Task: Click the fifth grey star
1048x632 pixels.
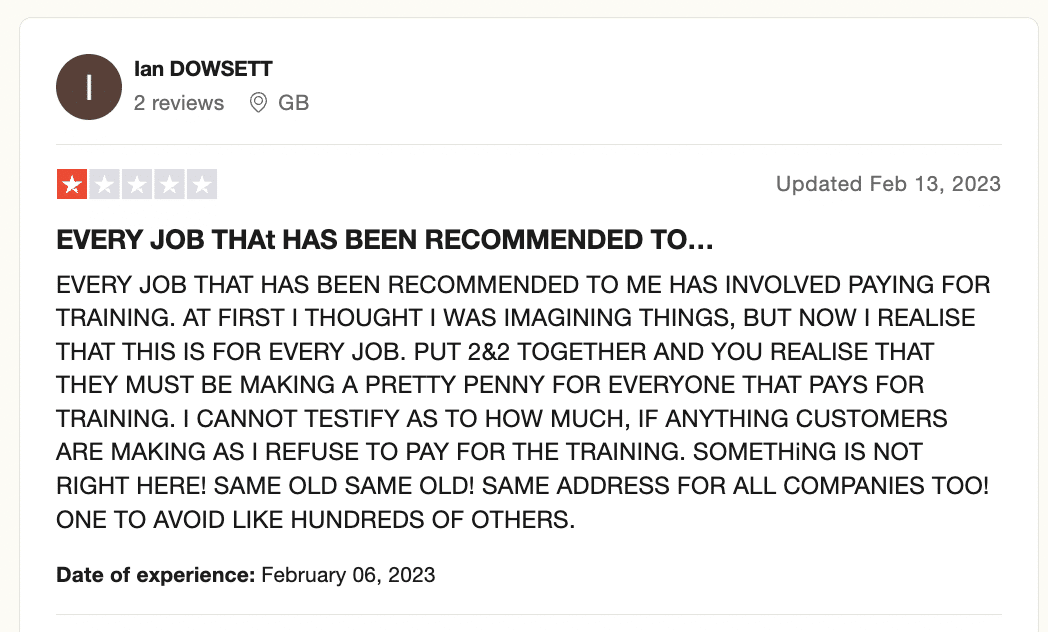Action: pyautogui.click(x=202, y=184)
